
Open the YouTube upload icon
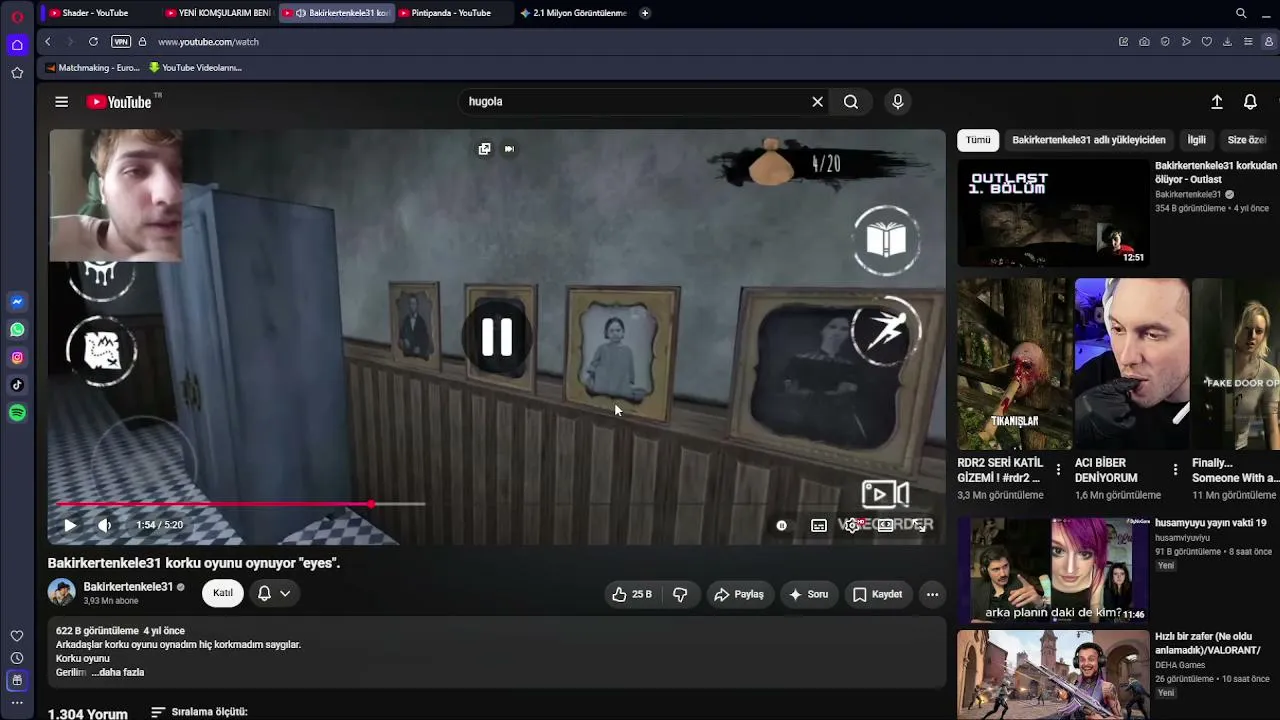pyautogui.click(x=1216, y=102)
